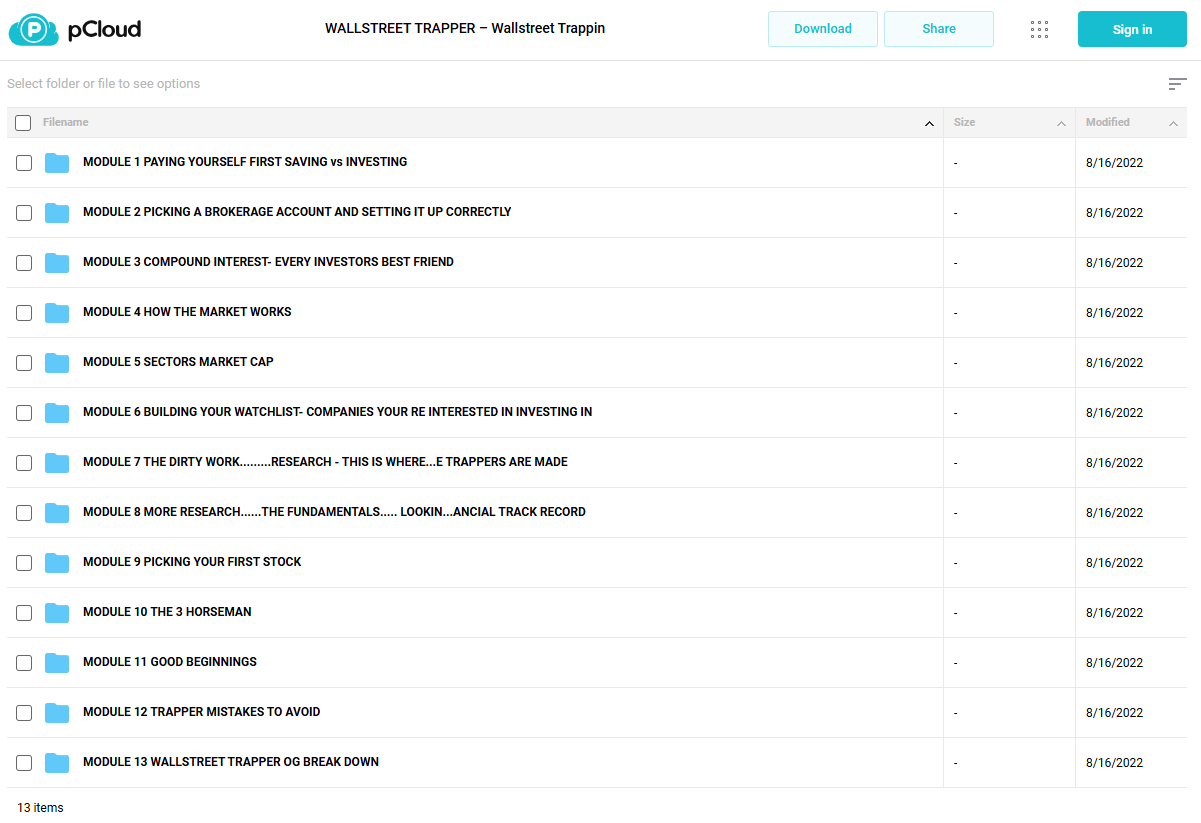1201x823 pixels.
Task: Open MODULE 3 COMPOUND INTEREST folder name
Action: pos(268,262)
